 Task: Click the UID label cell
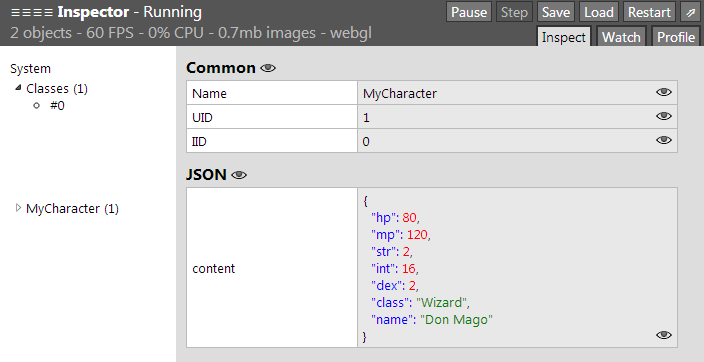[272, 117]
